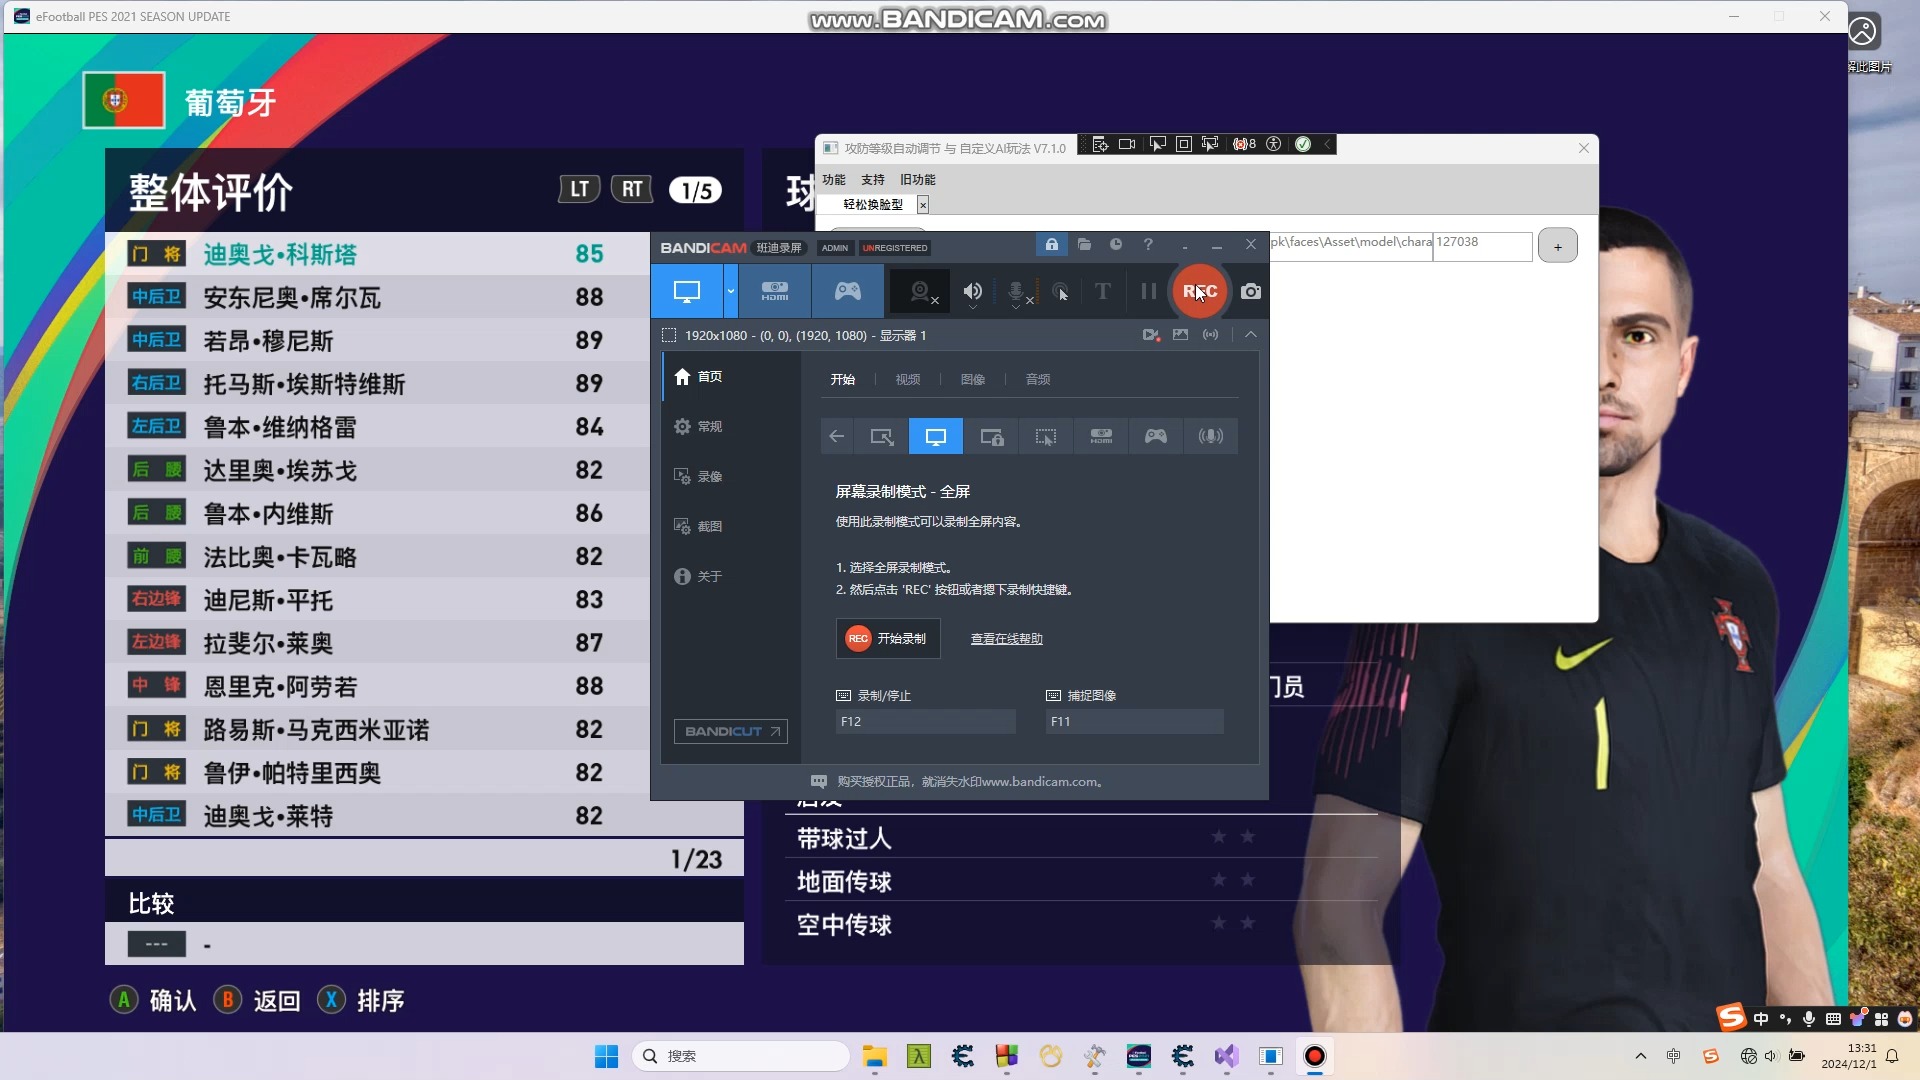Mute the speaker audio in Bandicam
The image size is (1920, 1080).
coord(972,289)
